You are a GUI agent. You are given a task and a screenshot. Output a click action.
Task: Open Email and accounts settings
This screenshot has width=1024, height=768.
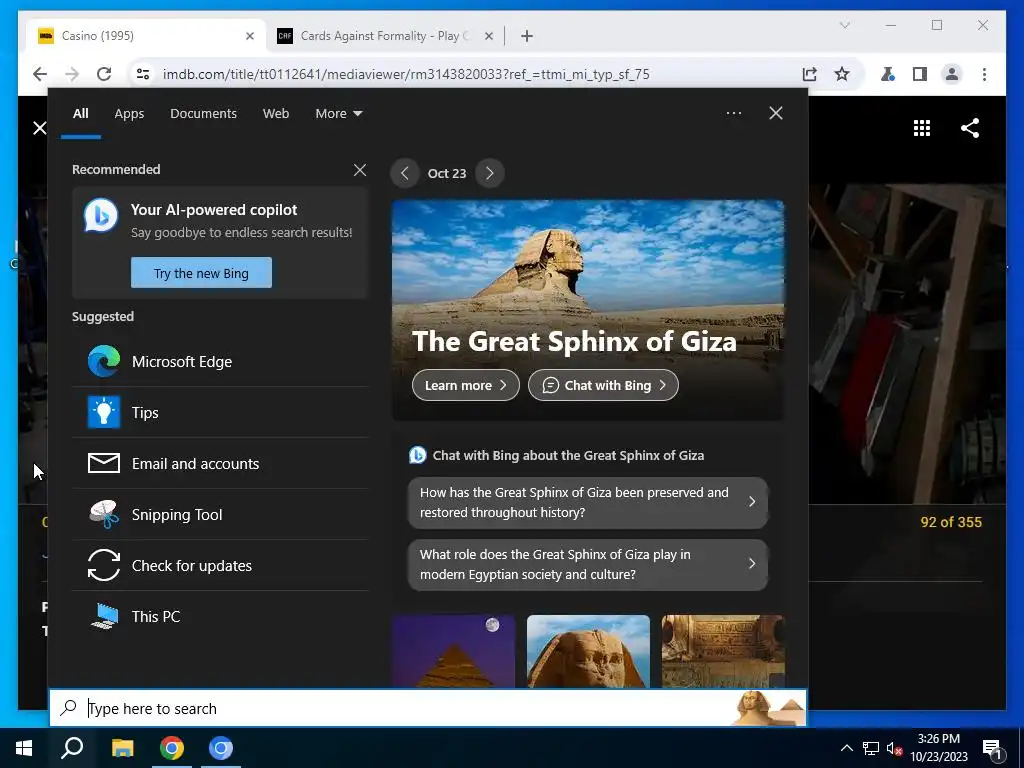[x=221, y=463]
